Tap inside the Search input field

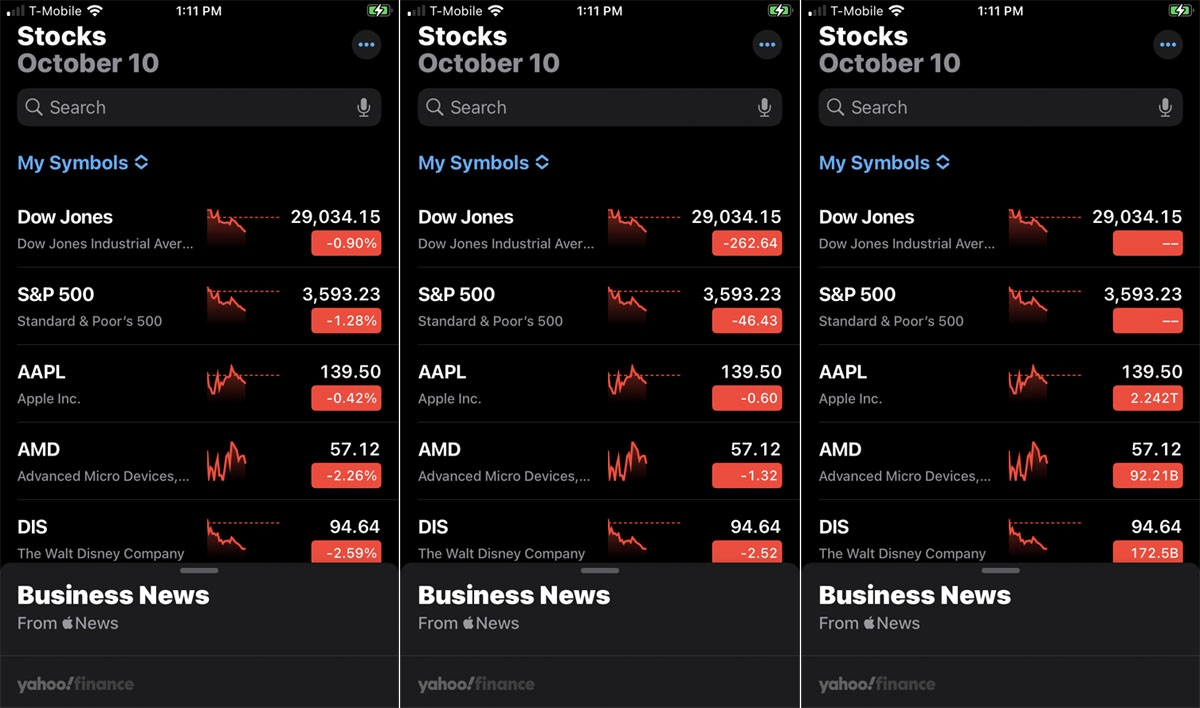pos(180,107)
